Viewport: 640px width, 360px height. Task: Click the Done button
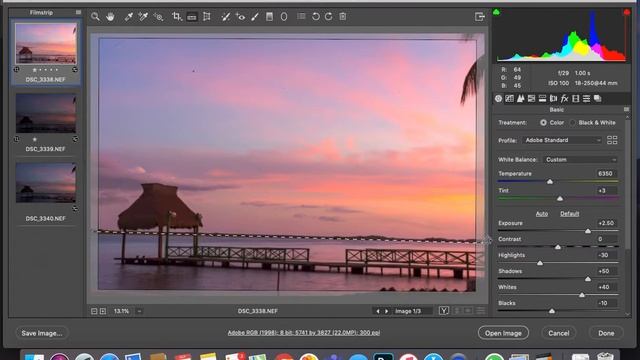(606, 333)
